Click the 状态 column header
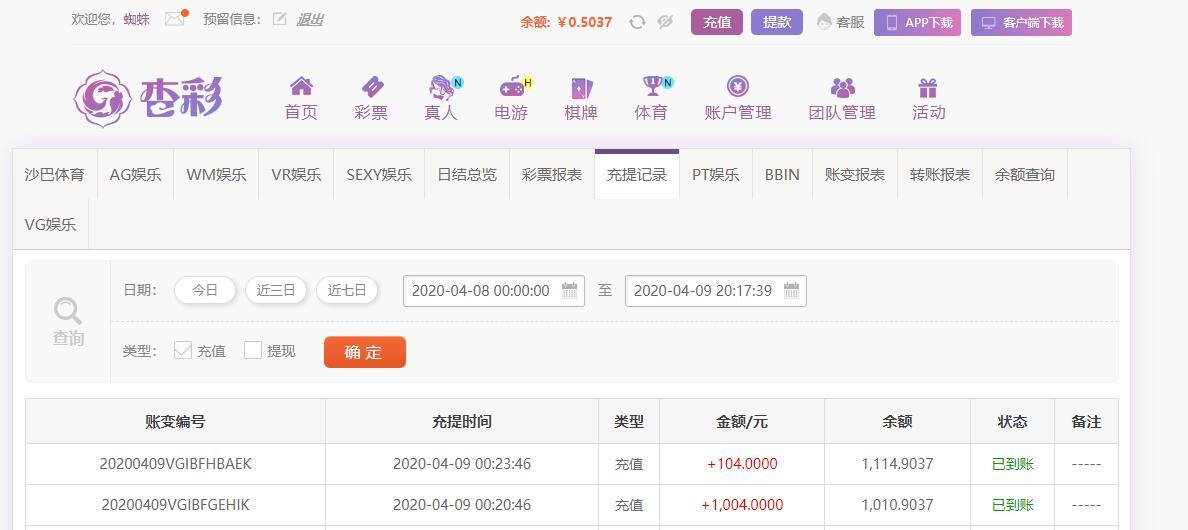 point(1013,422)
